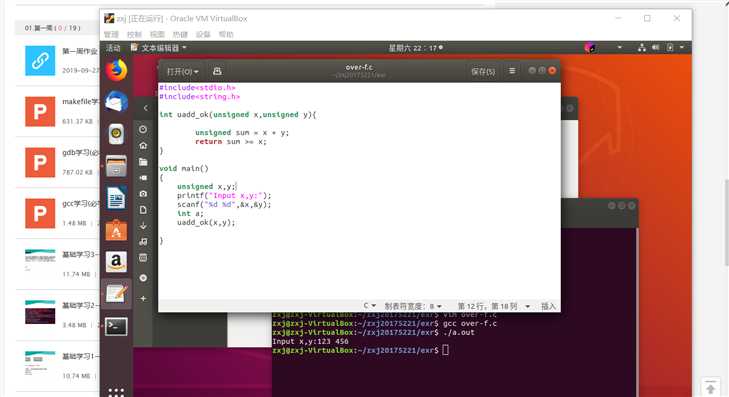Open the makefile学习 PowerPoint file
The image size is (729, 397).
pyautogui.click(x=40, y=112)
